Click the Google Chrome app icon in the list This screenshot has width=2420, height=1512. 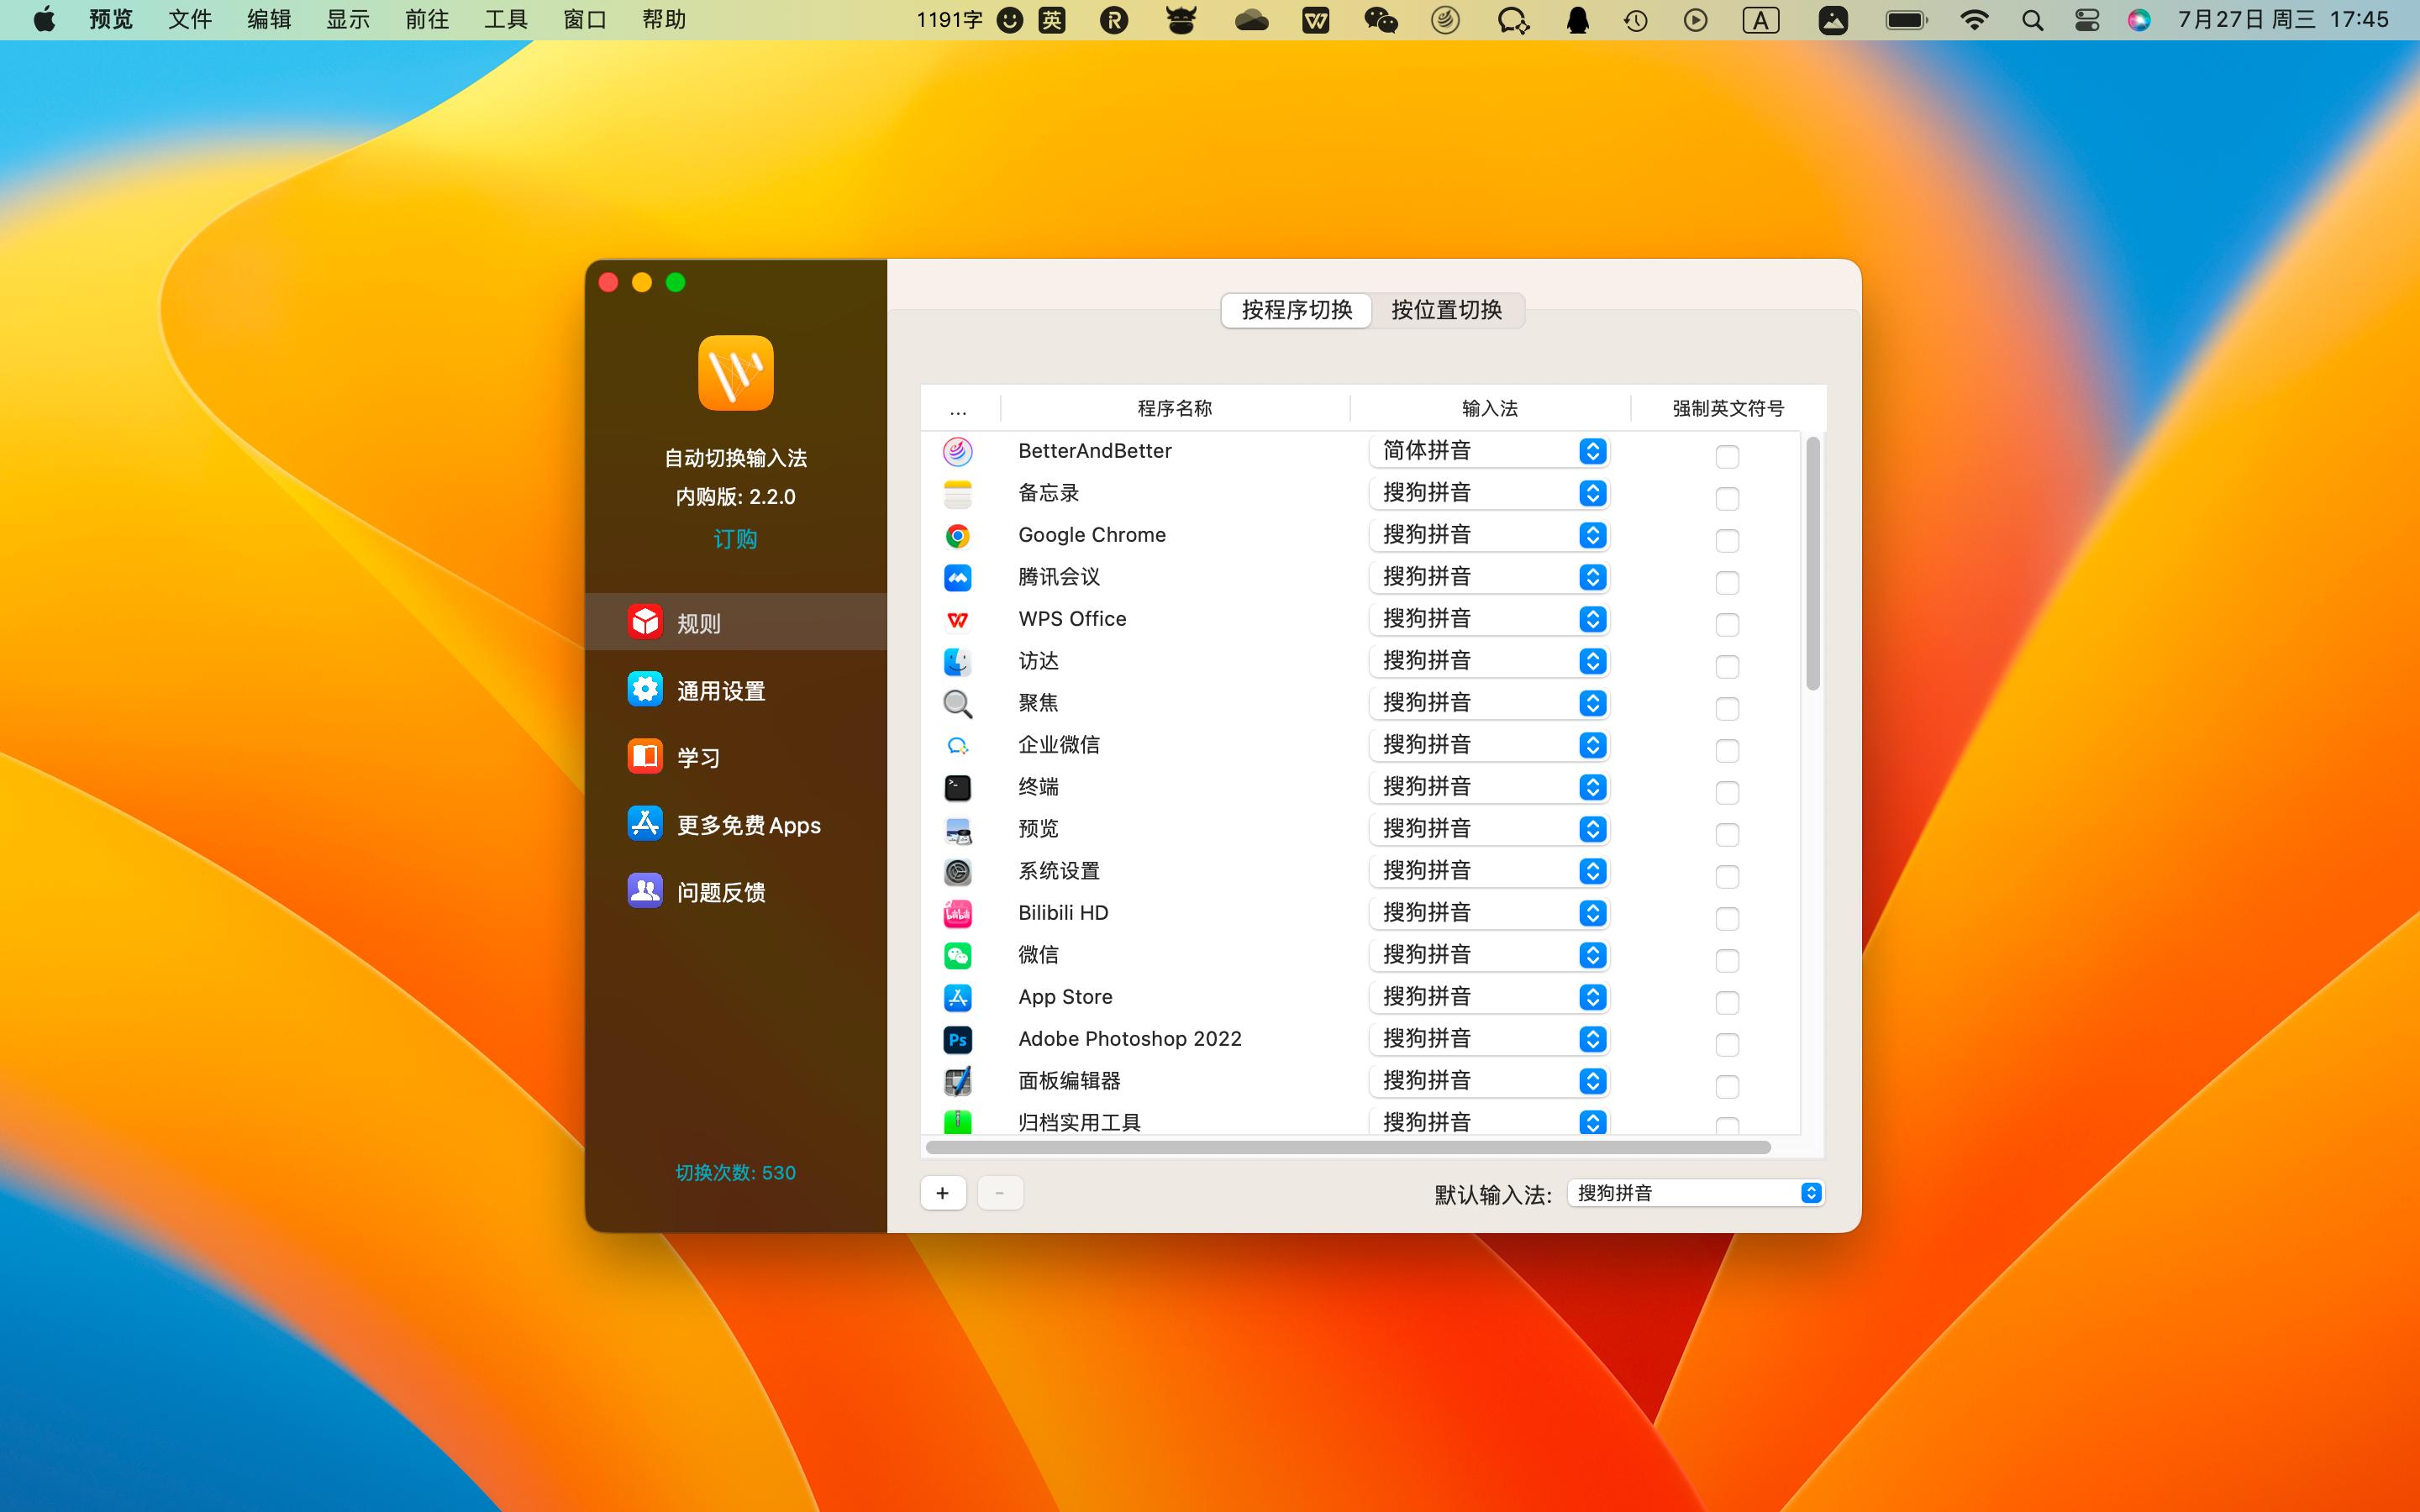coord(956,535)
